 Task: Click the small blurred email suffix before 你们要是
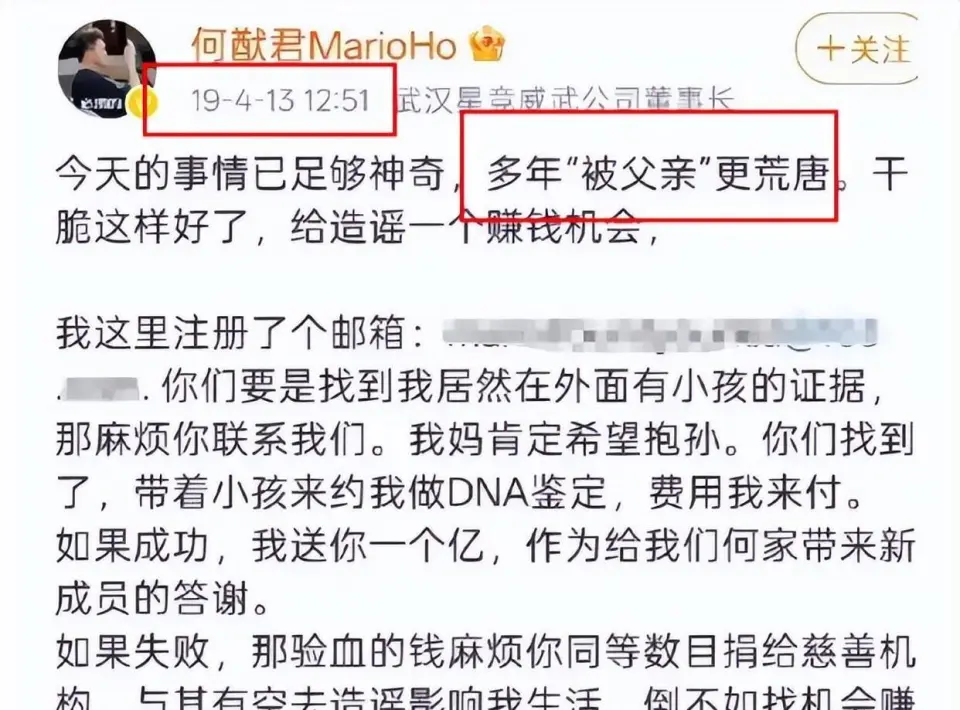click(100, 387)
